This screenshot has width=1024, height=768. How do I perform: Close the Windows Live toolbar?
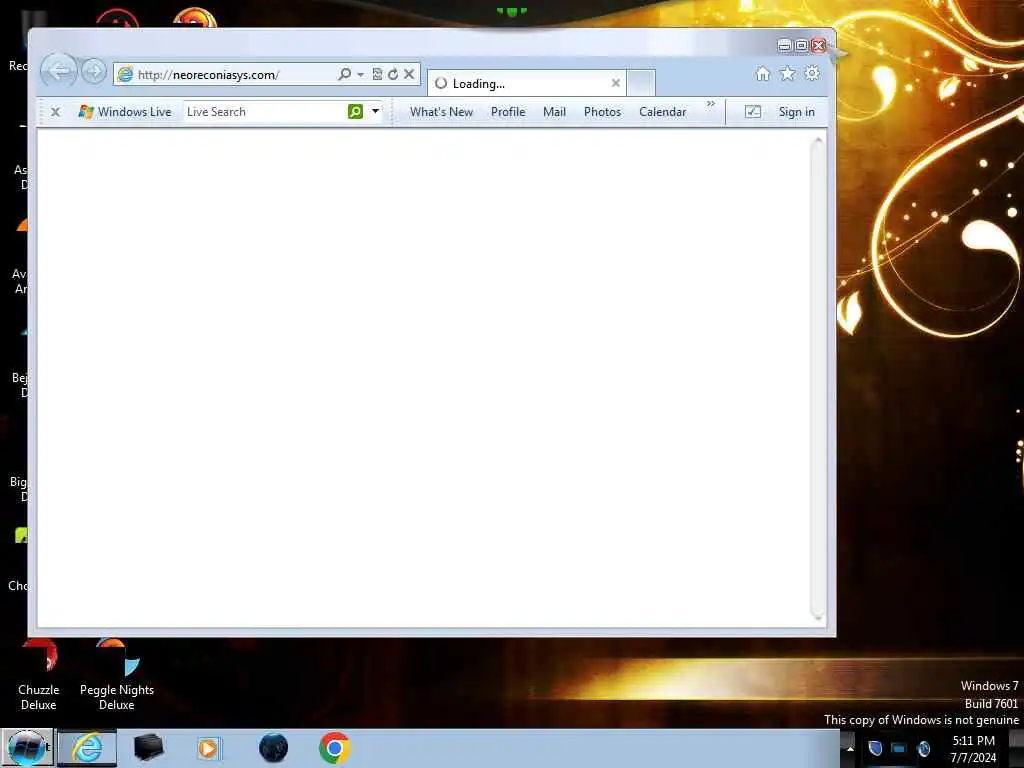click(x=56, y=112)
